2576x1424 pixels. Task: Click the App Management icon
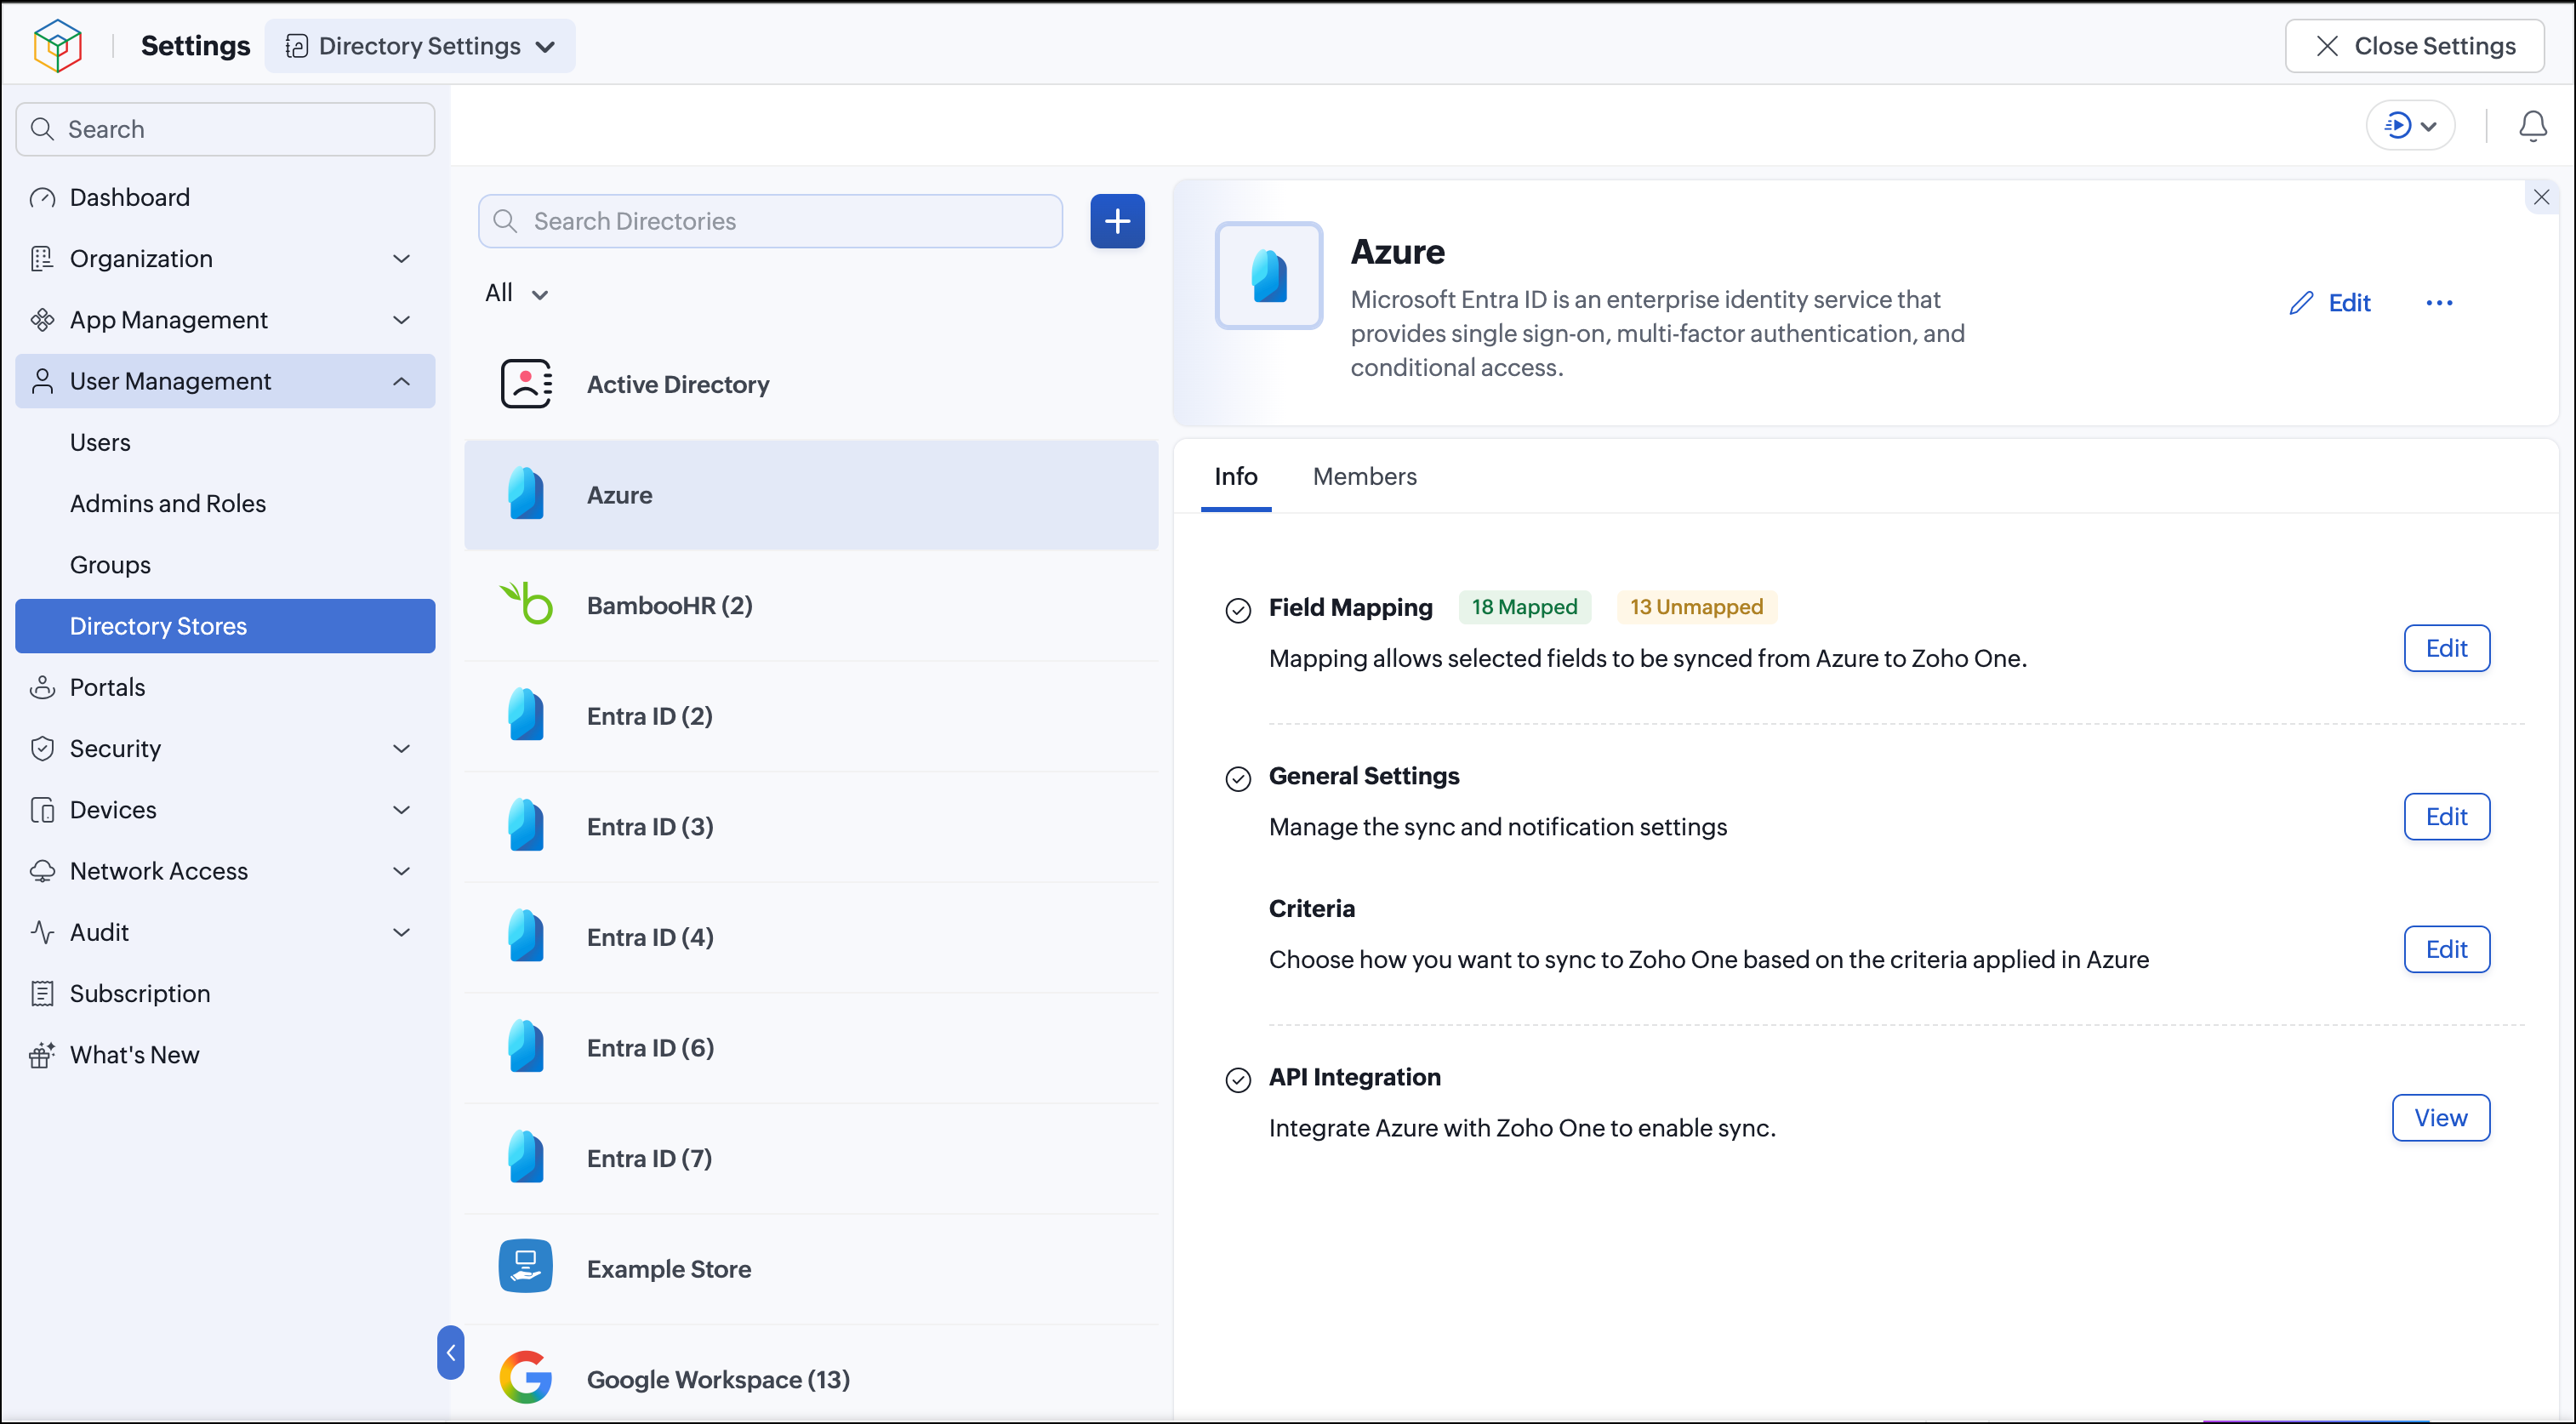(42, 320)
